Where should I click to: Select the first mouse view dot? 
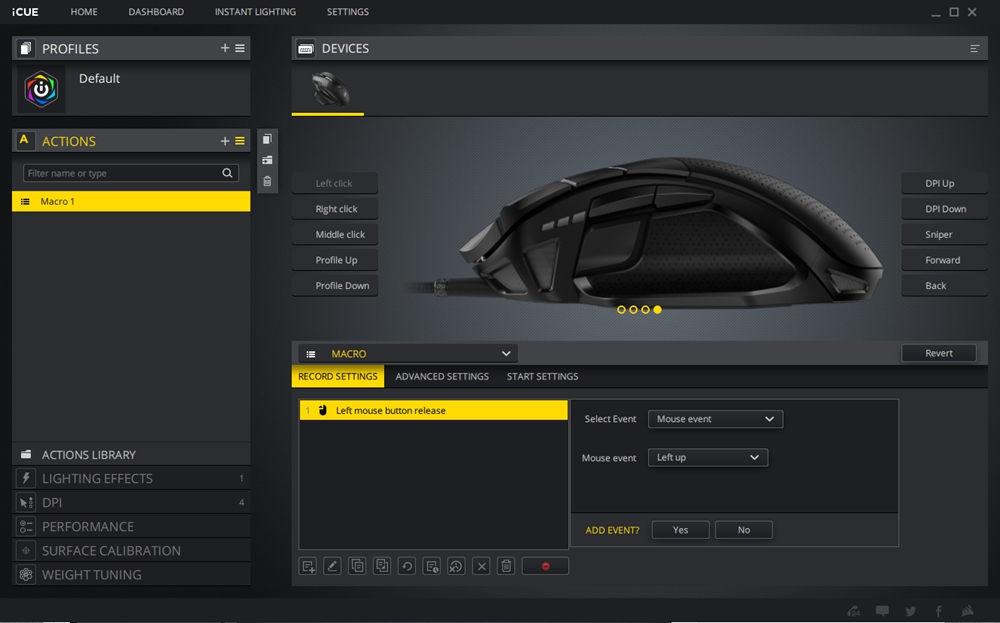[621, 310]
